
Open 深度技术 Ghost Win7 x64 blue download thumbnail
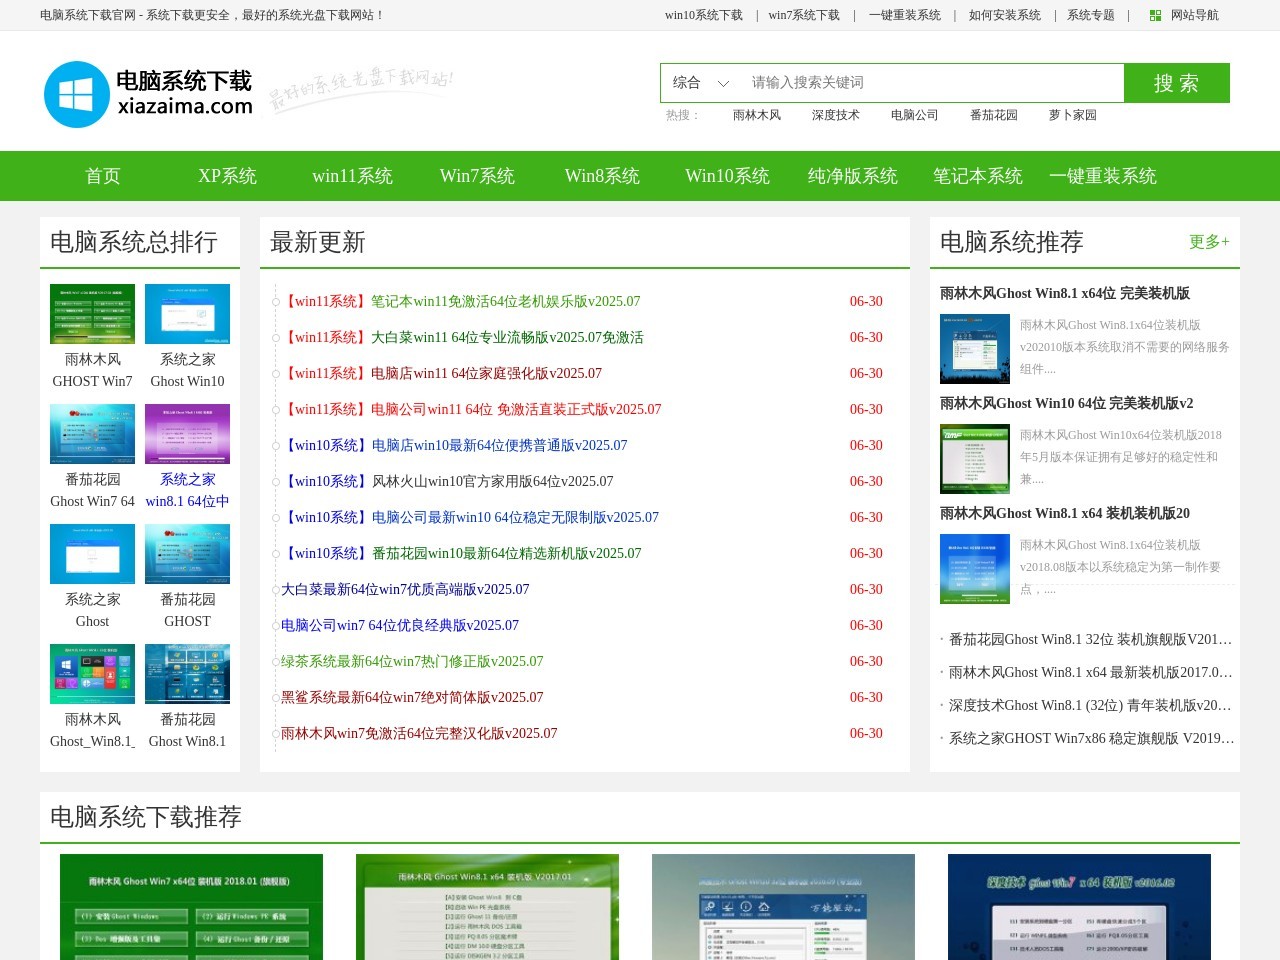(x=1079, y=907)
